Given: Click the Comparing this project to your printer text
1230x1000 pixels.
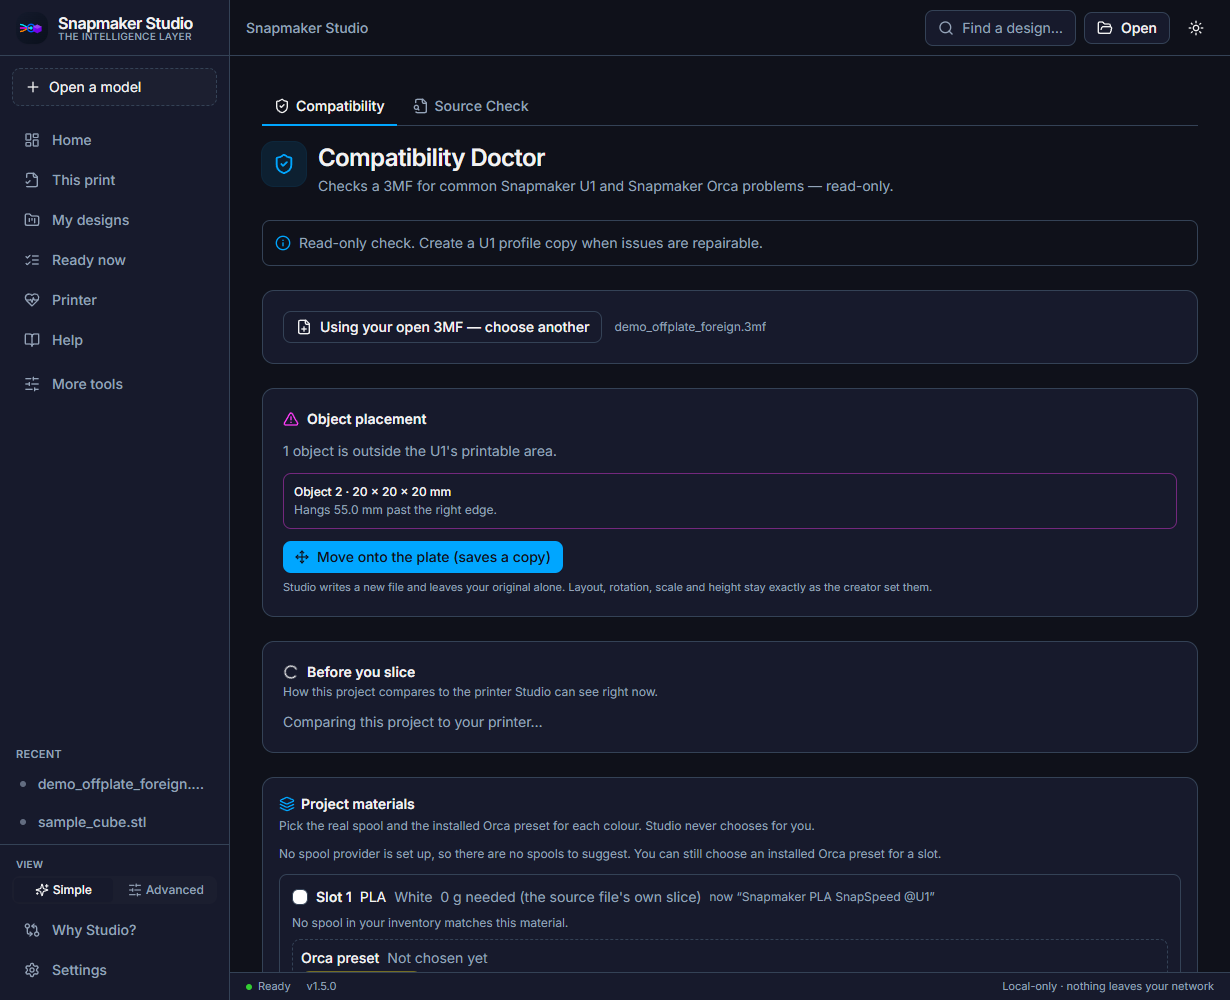Looking at the screenshot, I should [x=413, y=722].
